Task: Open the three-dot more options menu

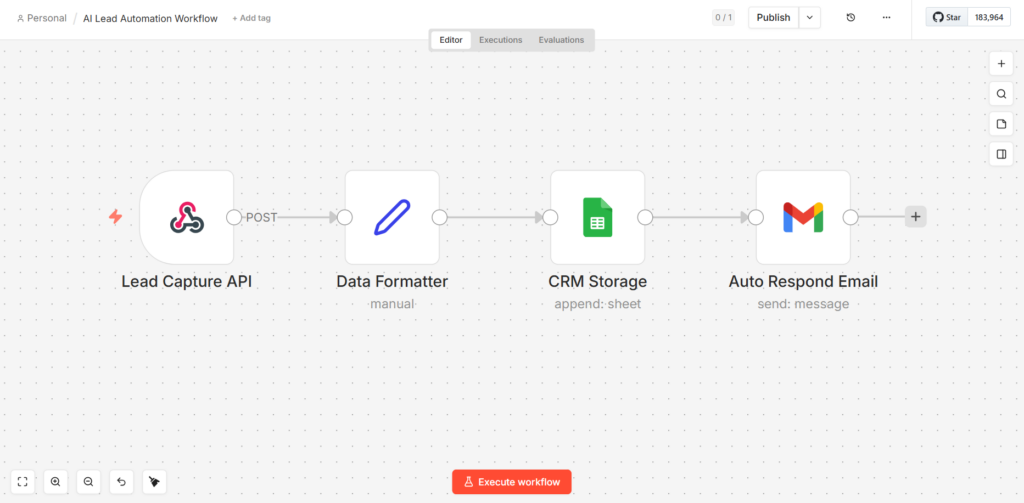Action: tap(886, 18)
